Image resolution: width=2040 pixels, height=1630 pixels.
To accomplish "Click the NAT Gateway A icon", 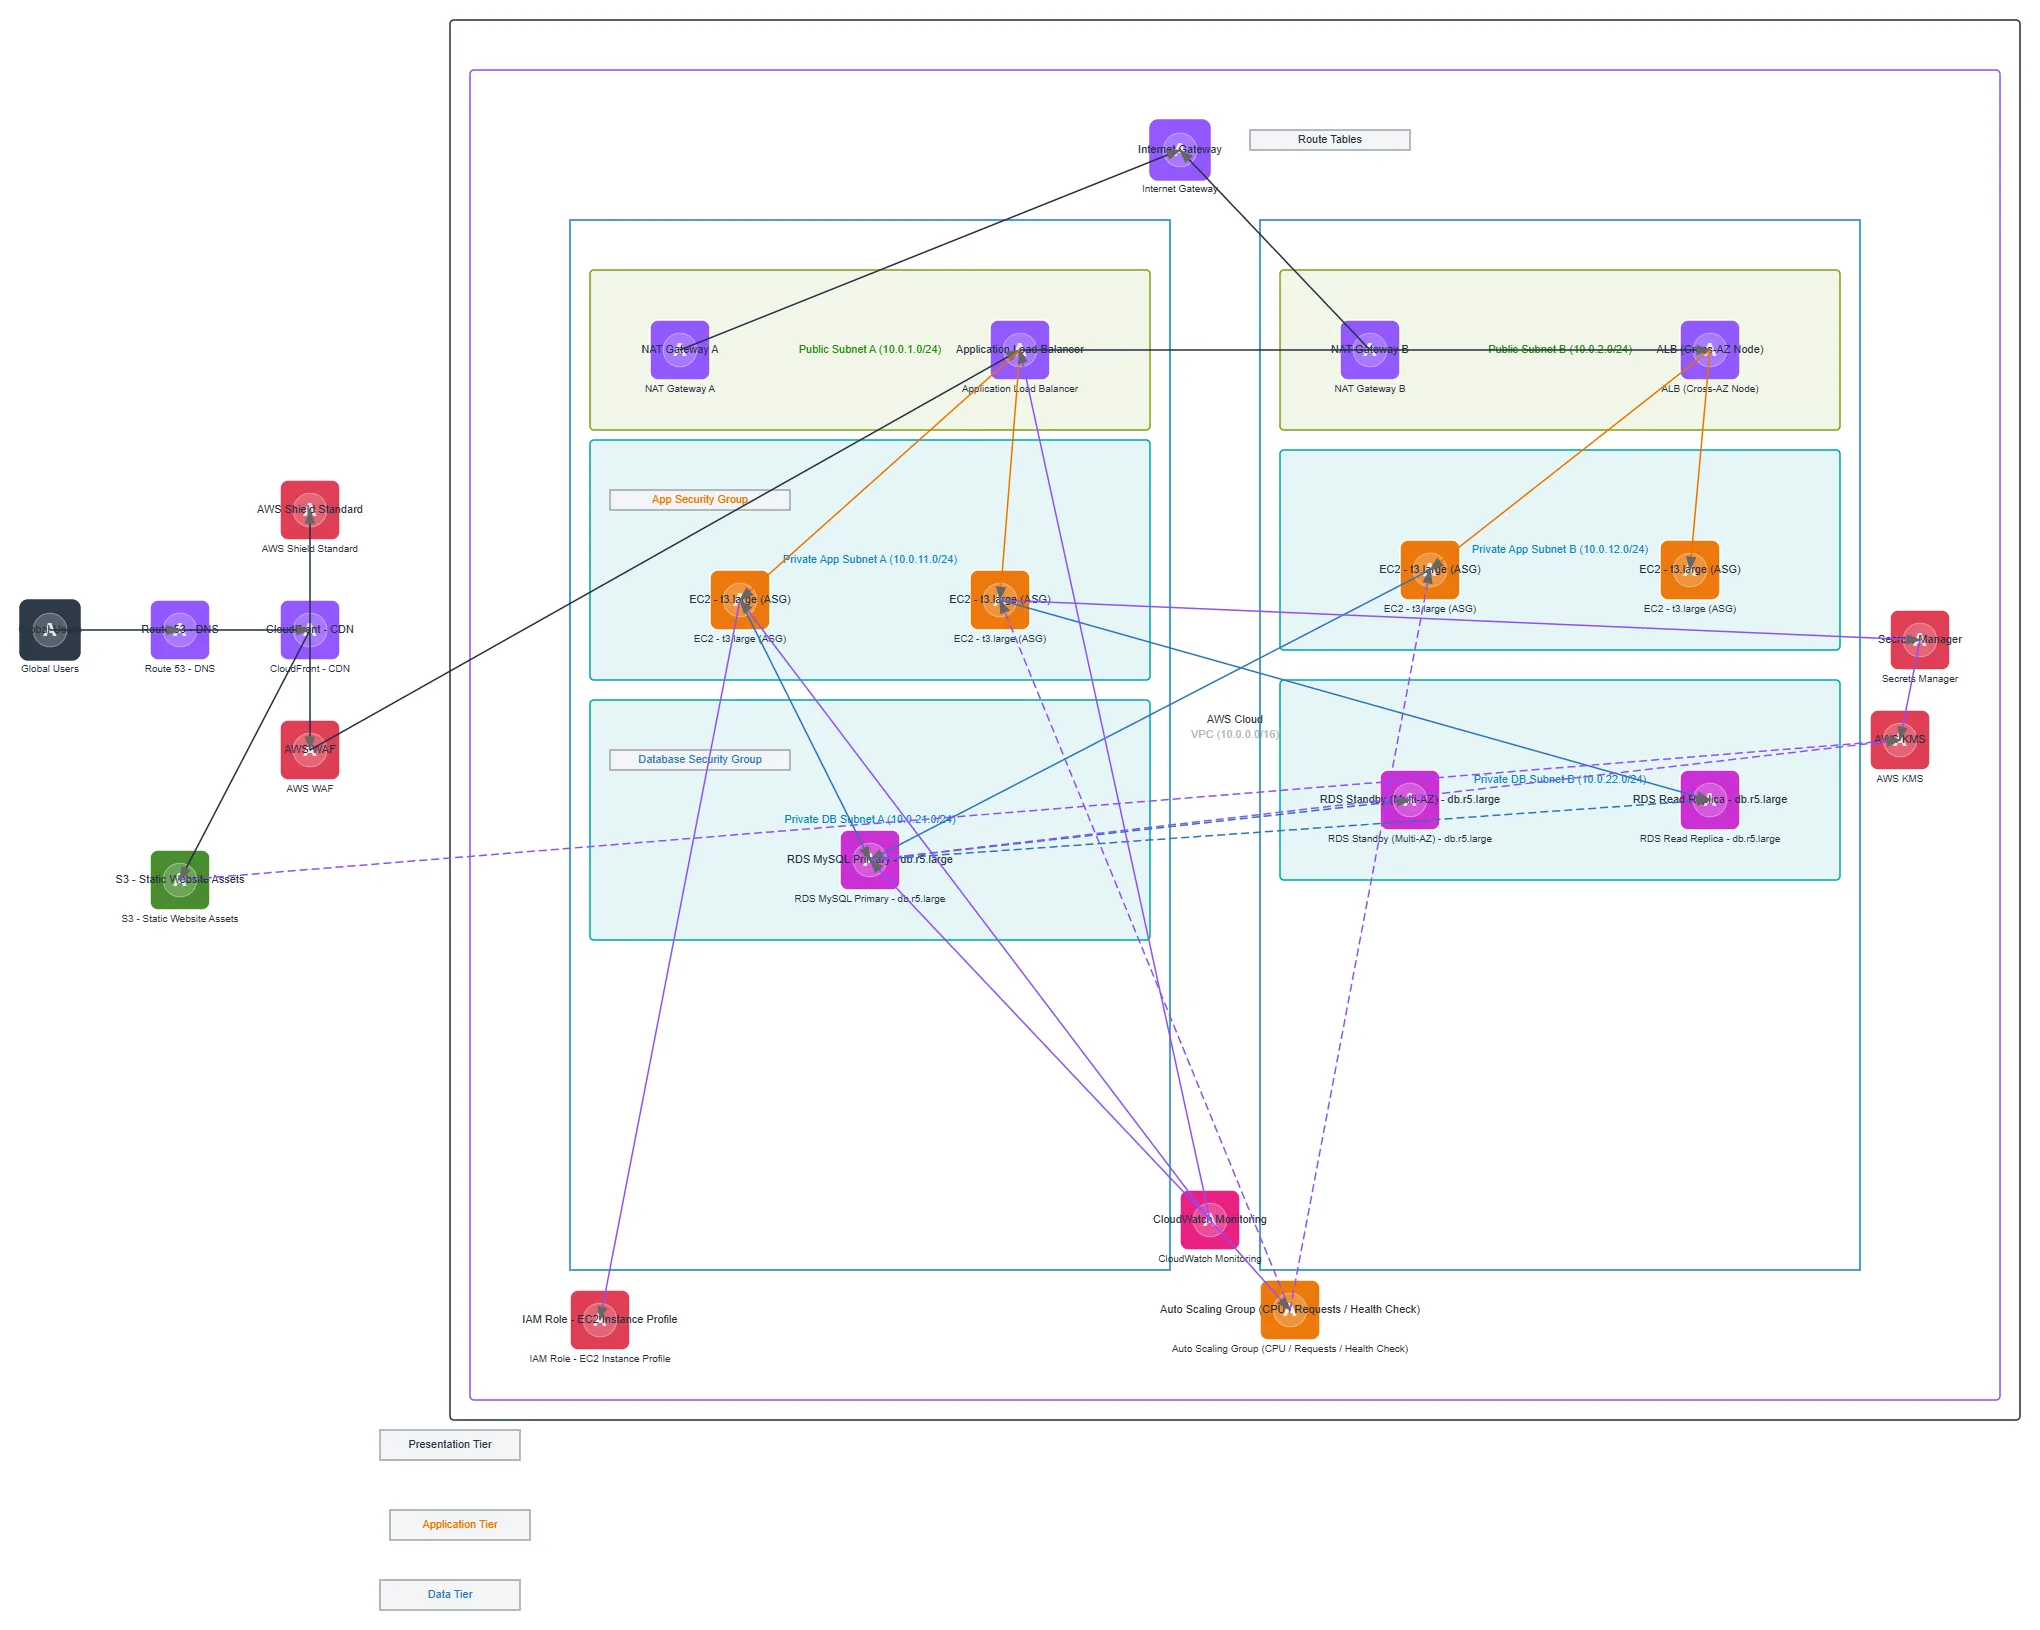I will (x=680, y=350).
